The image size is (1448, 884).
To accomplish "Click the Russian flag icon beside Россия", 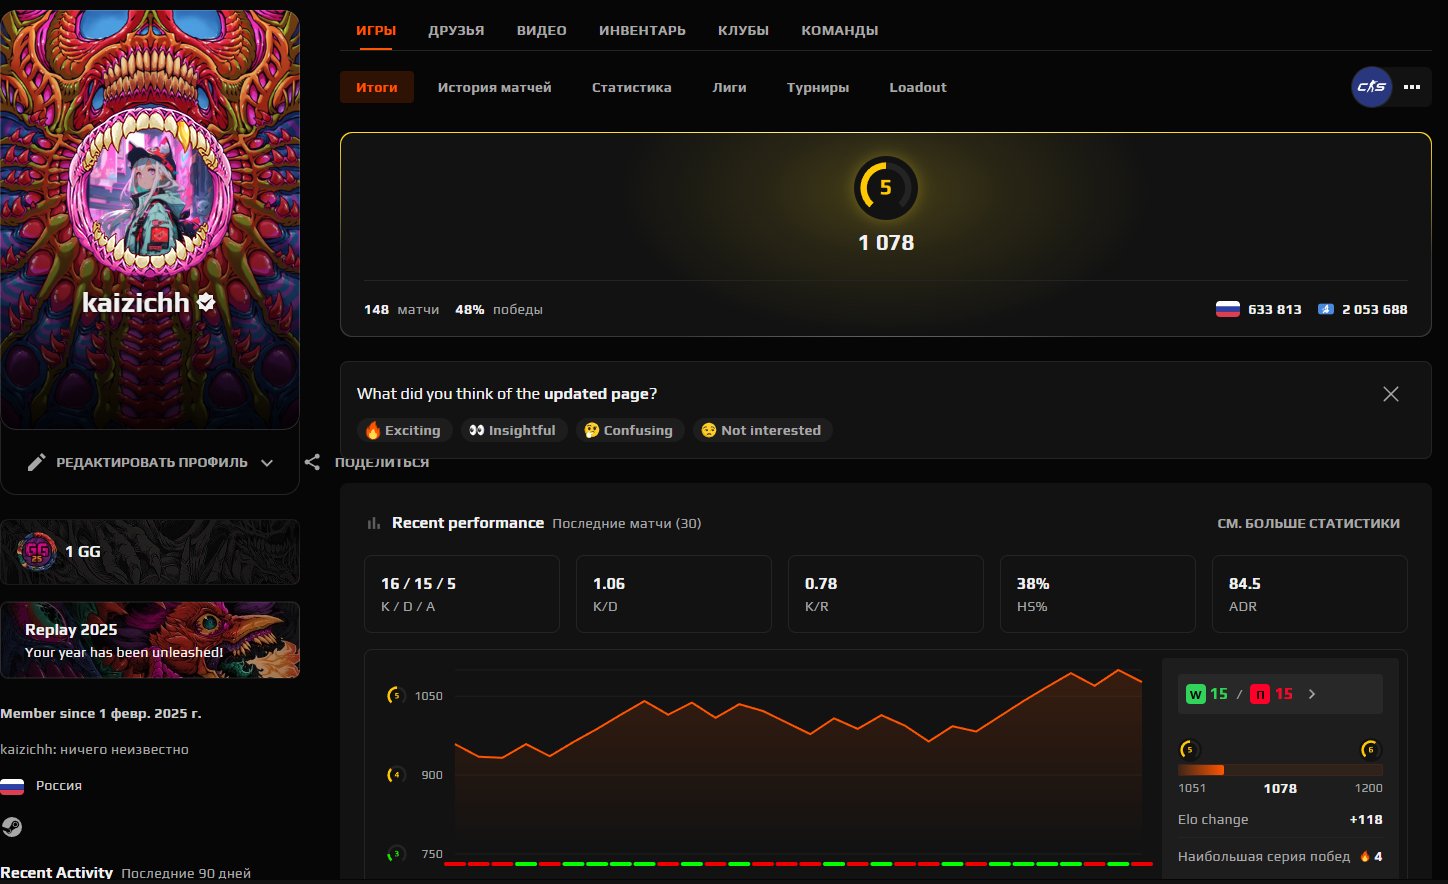I will [12, 785].
